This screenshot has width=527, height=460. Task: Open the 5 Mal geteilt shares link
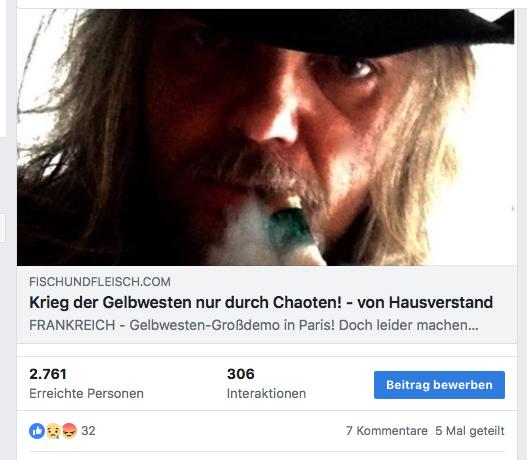pos(470,431)
